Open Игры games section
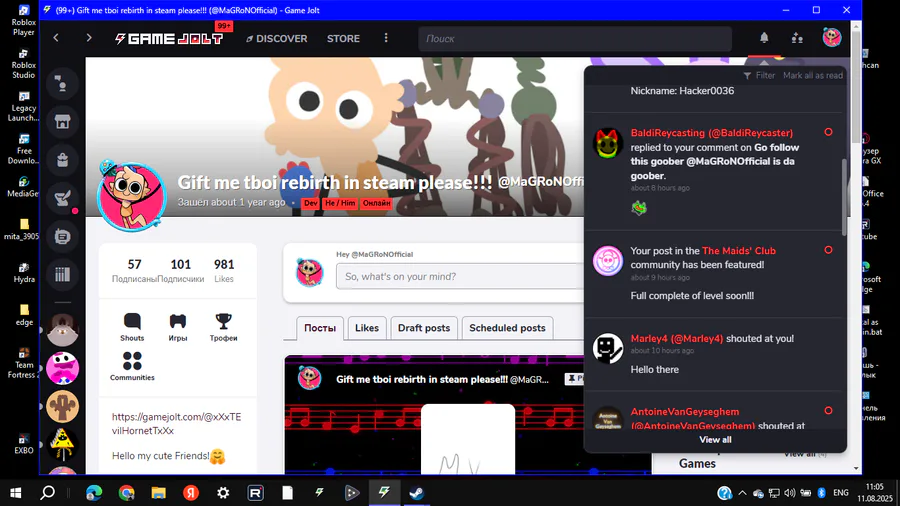Screen dimensions: 900x506 pos(178,328)
